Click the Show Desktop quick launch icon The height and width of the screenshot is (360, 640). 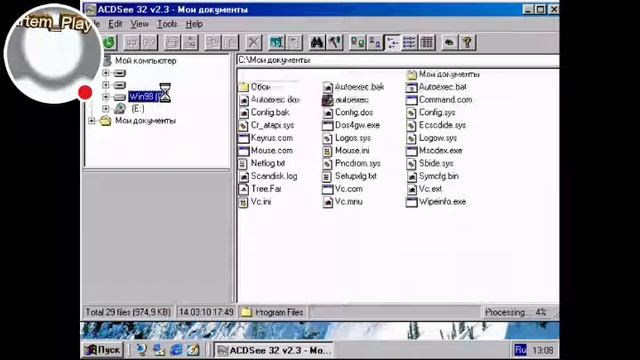click(x=193, y=350)
